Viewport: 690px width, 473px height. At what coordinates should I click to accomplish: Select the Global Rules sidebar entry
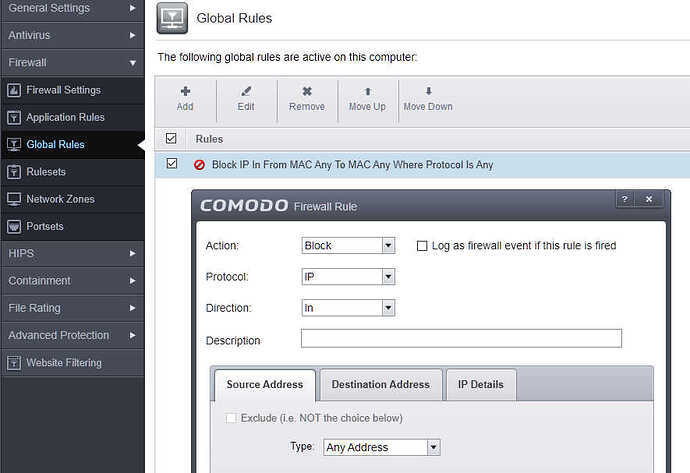click(x=72, y=144)
